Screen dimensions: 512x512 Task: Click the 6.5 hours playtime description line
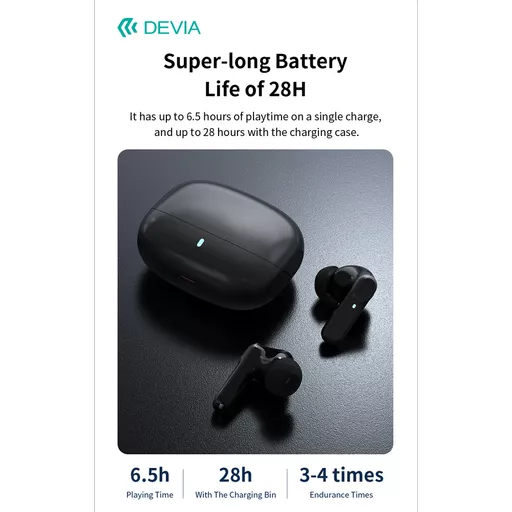pos(255,117)
